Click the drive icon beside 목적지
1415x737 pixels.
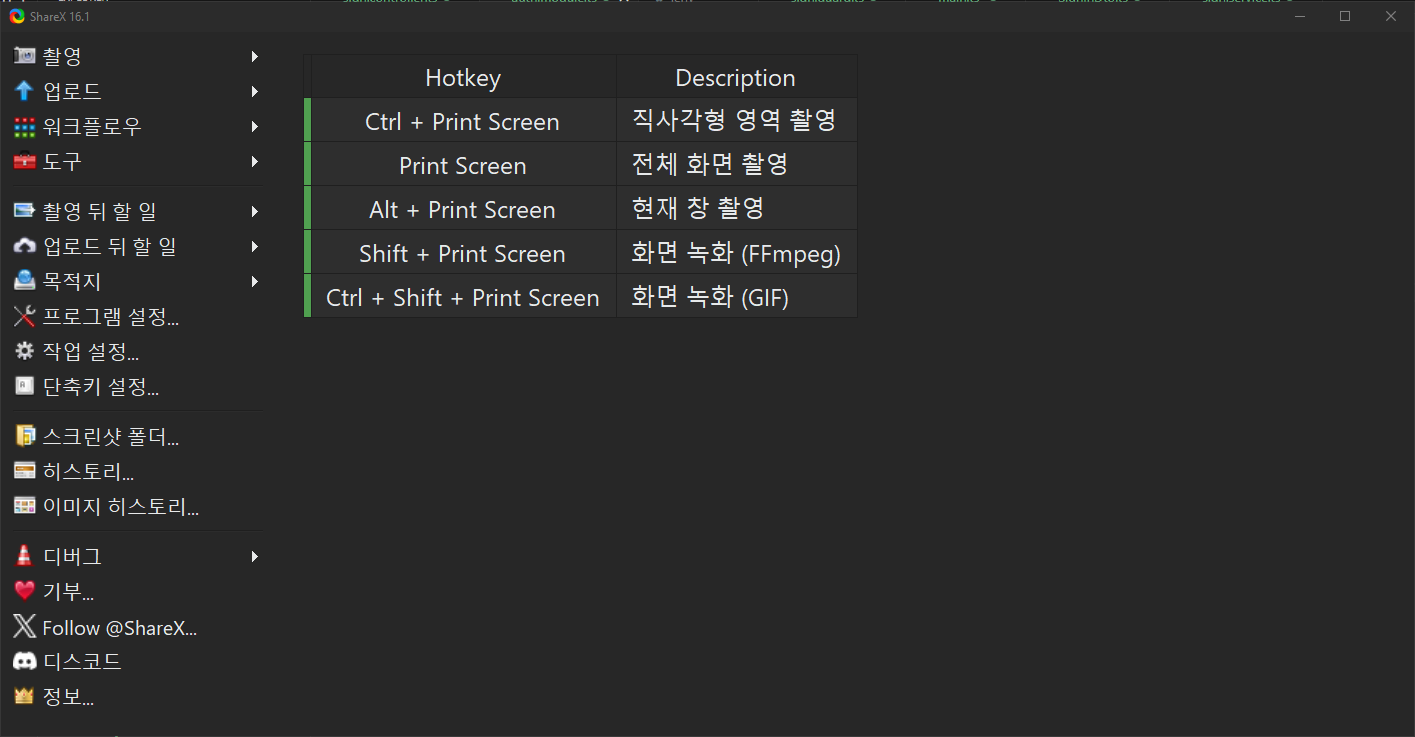(x=25, y=282)
